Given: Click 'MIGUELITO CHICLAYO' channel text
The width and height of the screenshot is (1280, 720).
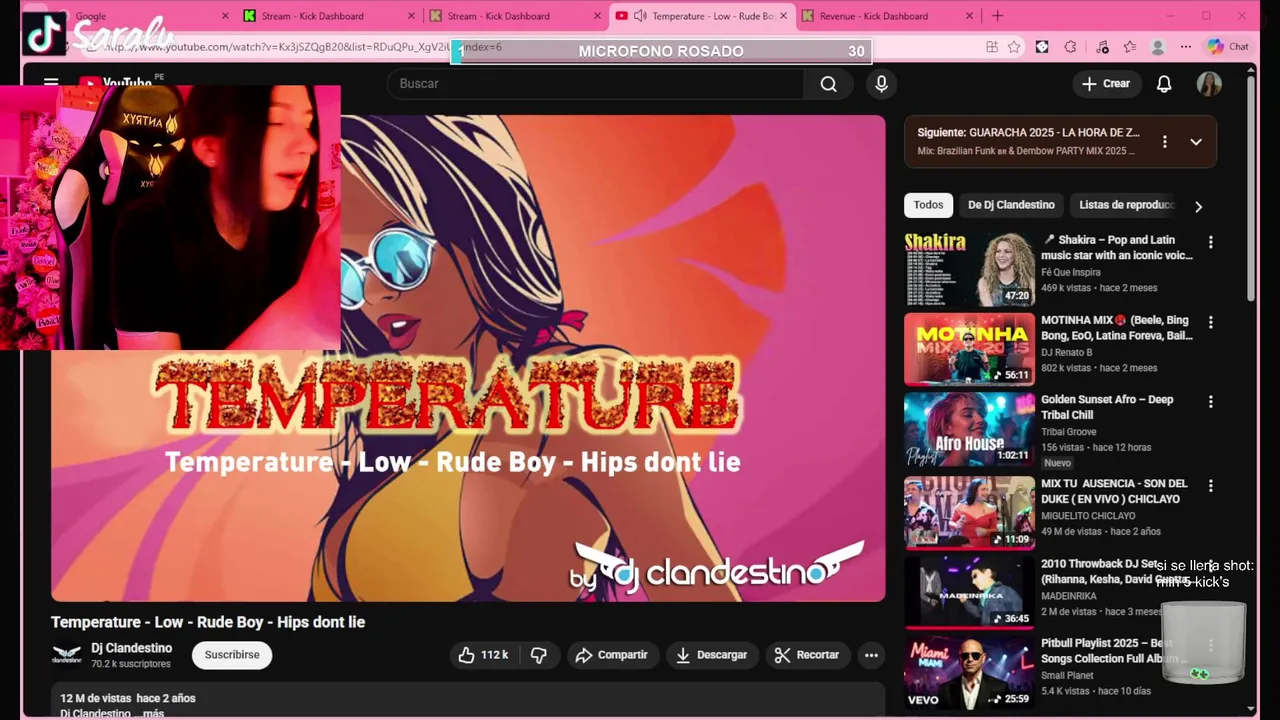Looking at the screenshot, I should pyautogui.click(x=1088, y=516).
